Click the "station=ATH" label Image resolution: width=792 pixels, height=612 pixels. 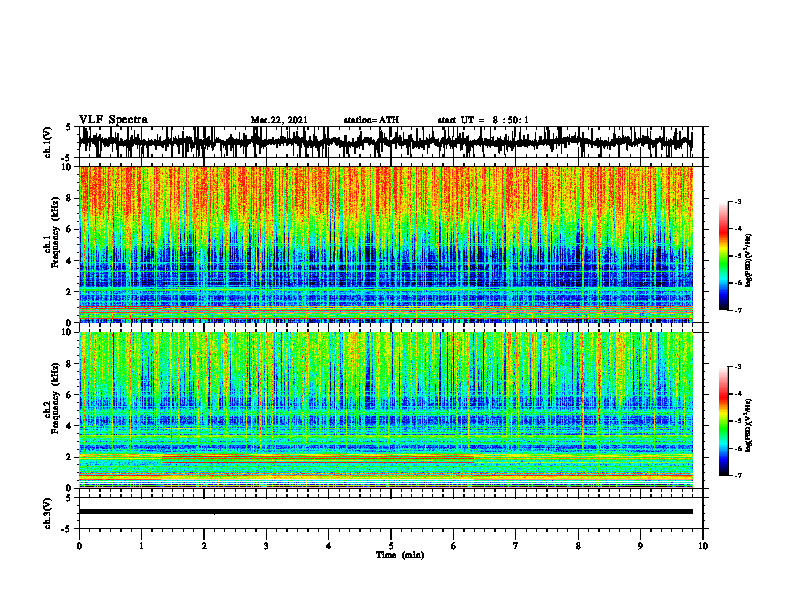click(371, 120)
